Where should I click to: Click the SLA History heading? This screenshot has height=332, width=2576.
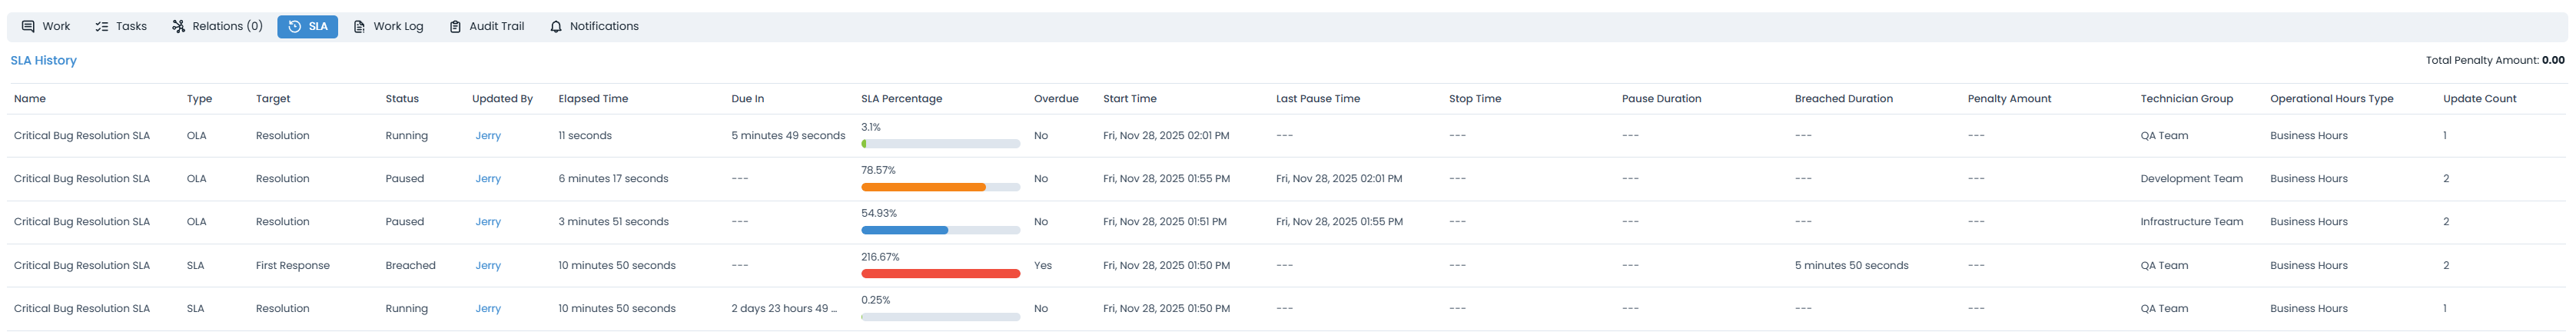click(43, 61)
